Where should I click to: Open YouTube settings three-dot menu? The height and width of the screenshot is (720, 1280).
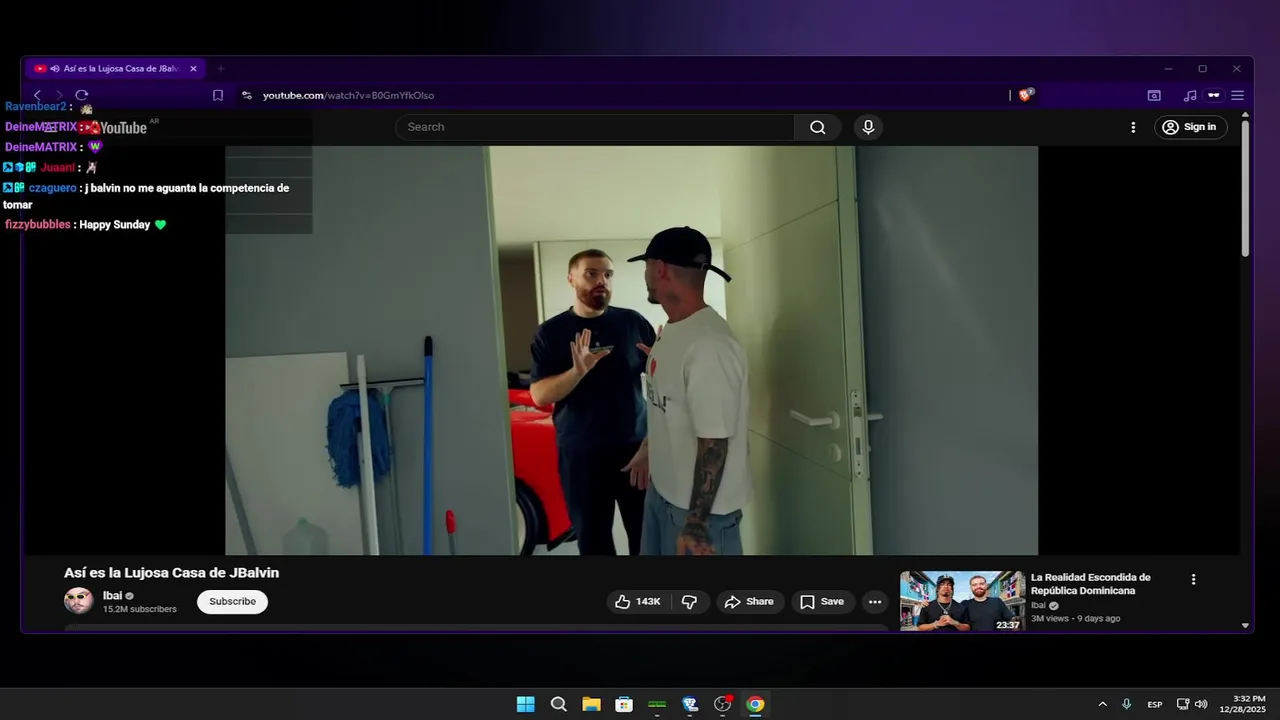pyautogui.click(x=1133, y=127)
